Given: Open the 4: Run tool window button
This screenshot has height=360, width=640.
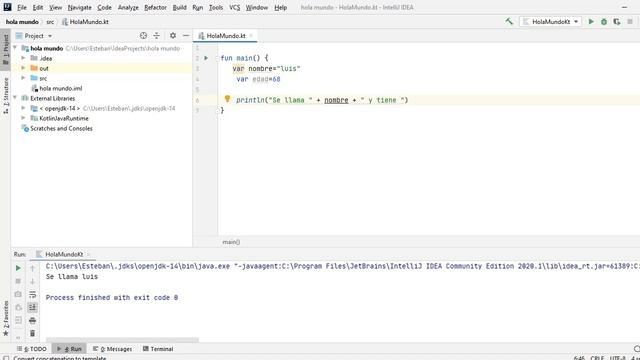Looking at the screenshot, I should (x=69, y=349).
